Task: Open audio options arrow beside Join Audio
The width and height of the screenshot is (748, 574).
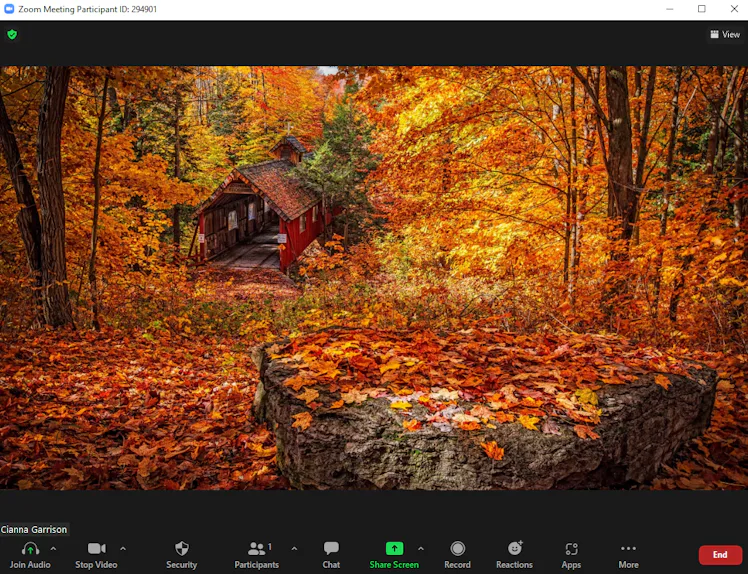Action: [x=53, y=549]
